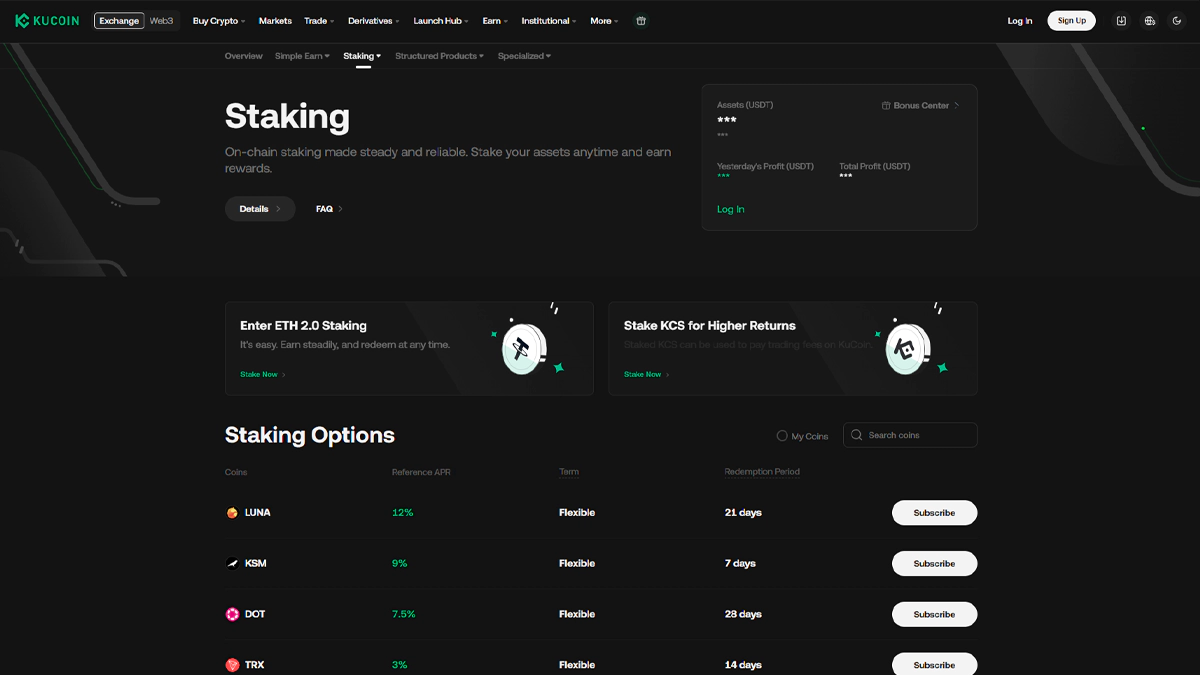
Task: Click the TRX coin icon
Action: pyautogui.click(x=233, y=665)
